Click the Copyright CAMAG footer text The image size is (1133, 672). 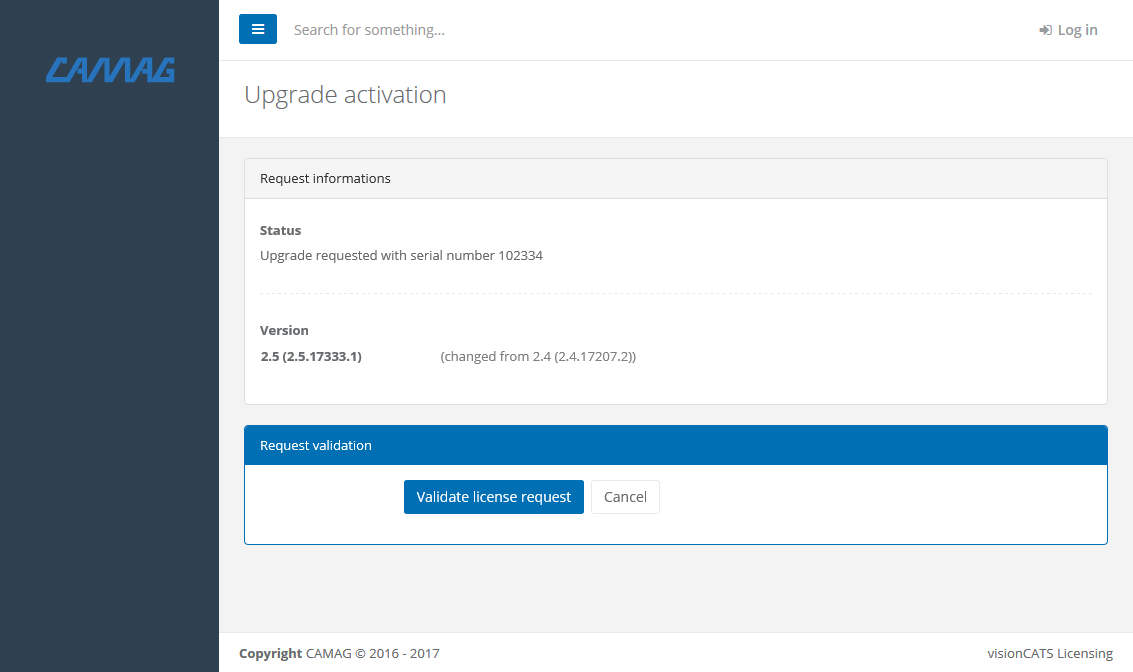pyautogui.click(x=339, y=653)
